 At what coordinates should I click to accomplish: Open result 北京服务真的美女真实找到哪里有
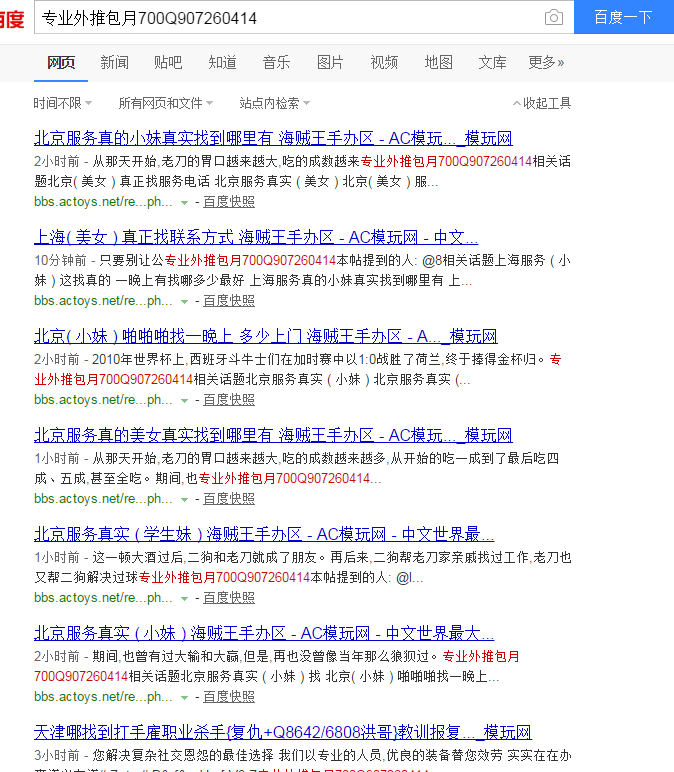(x=273, y=435)
